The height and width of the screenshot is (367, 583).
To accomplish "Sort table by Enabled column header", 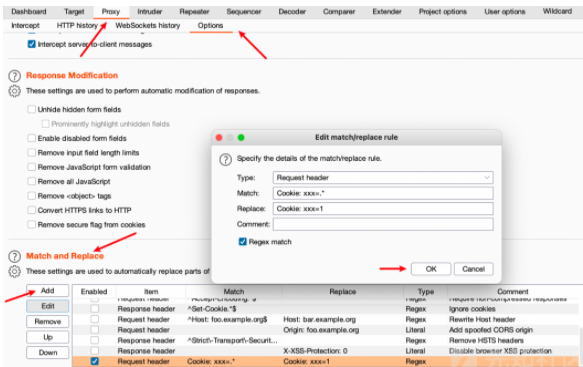I will coord(94,292).
